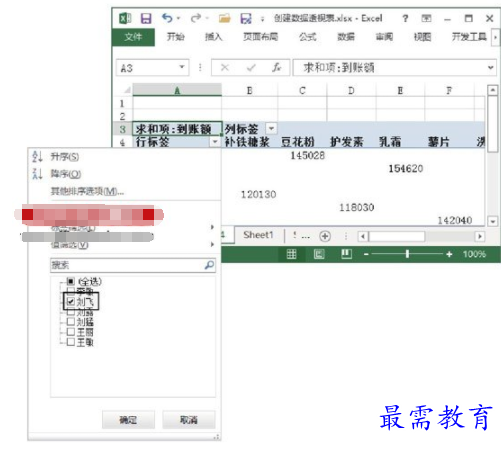Confirm formula entry with the check icon

pyautogui.click(x=251, y=68)
